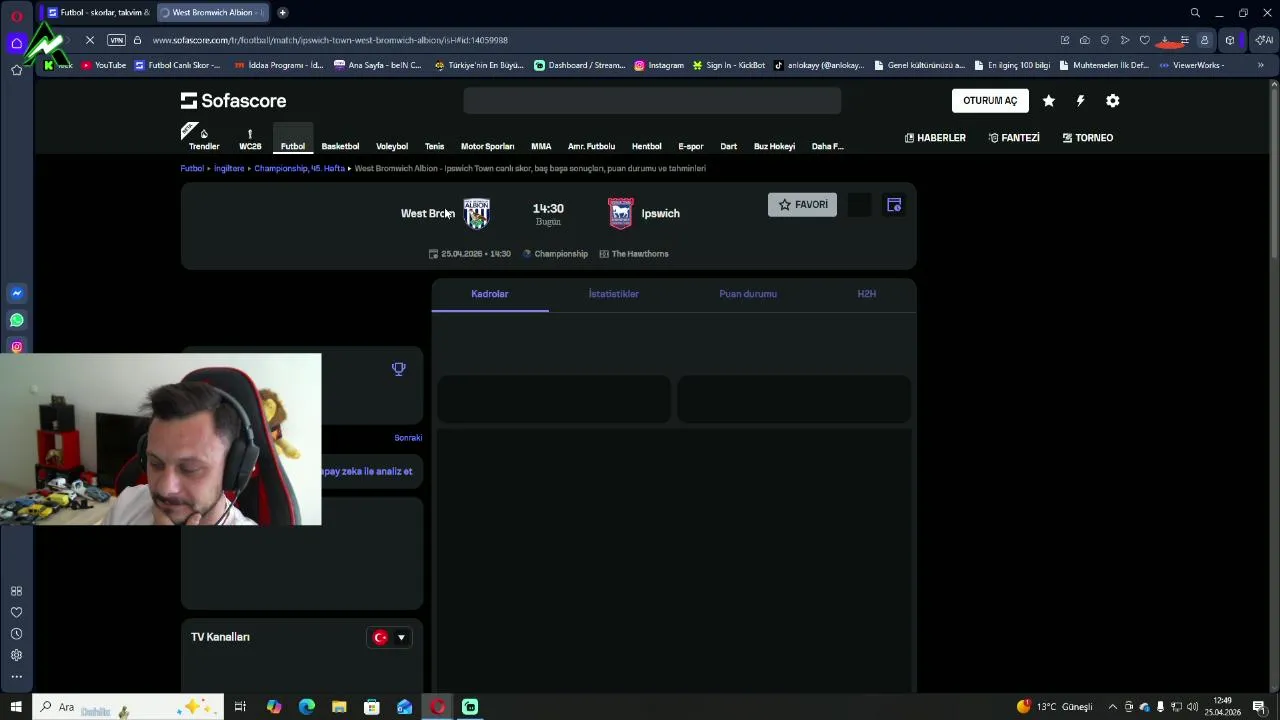This screenshot has height=720, width=1280.
Task: Open ViewerWorks bookmark
Action: point(1191,65)
